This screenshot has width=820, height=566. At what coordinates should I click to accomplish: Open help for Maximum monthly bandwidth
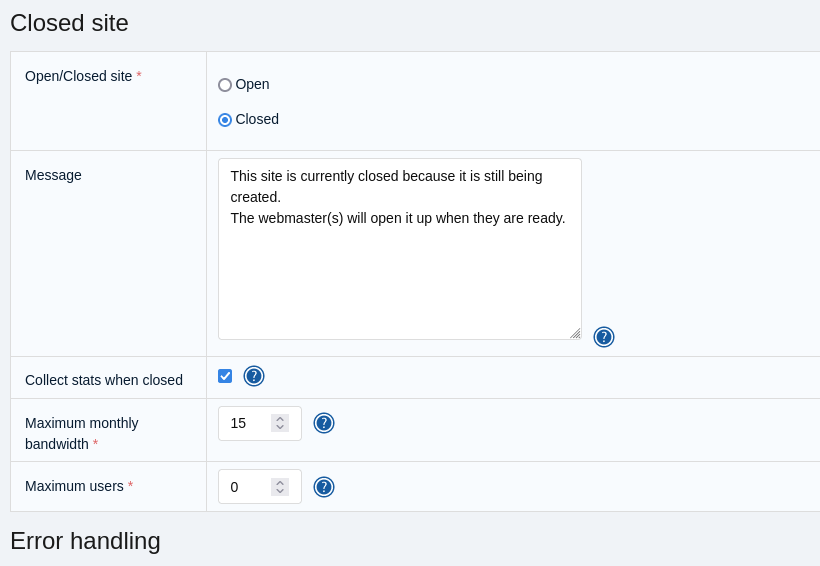tap(324, 423)
